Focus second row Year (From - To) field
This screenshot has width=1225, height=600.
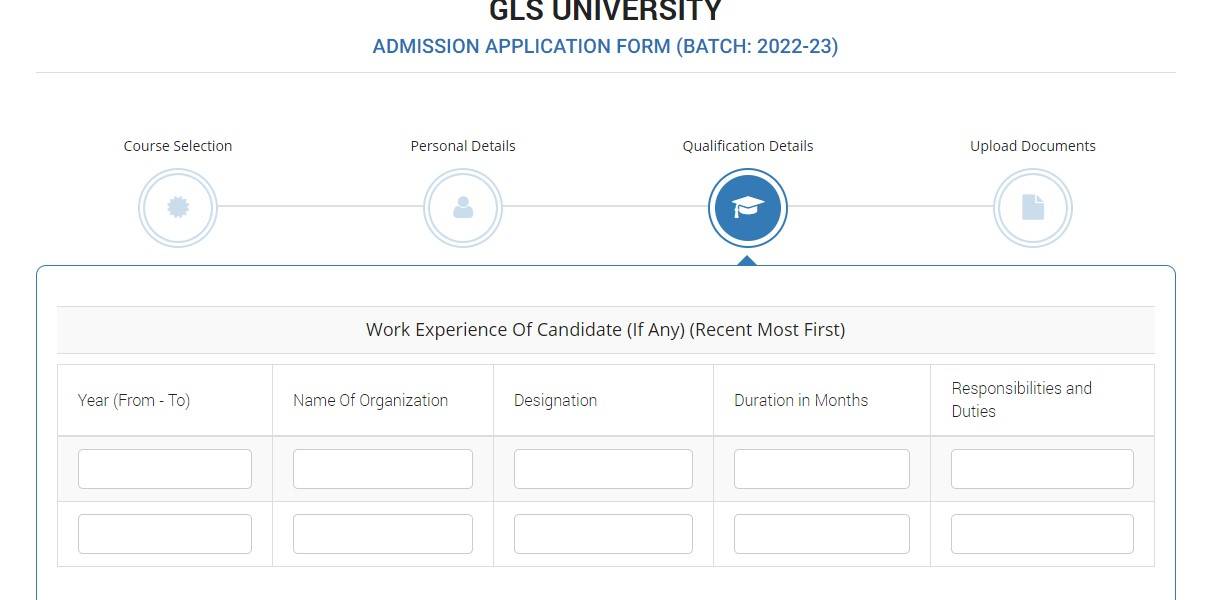(165, 534)
